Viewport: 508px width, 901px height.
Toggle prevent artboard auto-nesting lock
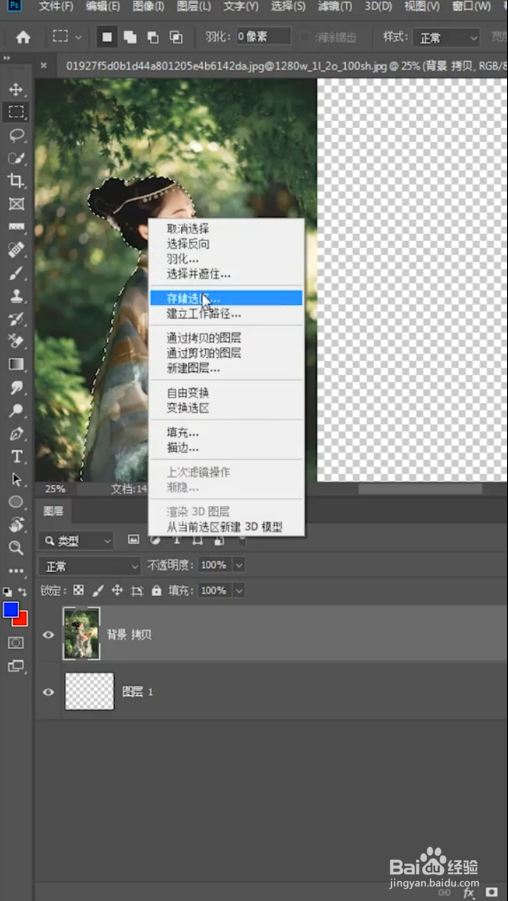(x=137, y=590)
